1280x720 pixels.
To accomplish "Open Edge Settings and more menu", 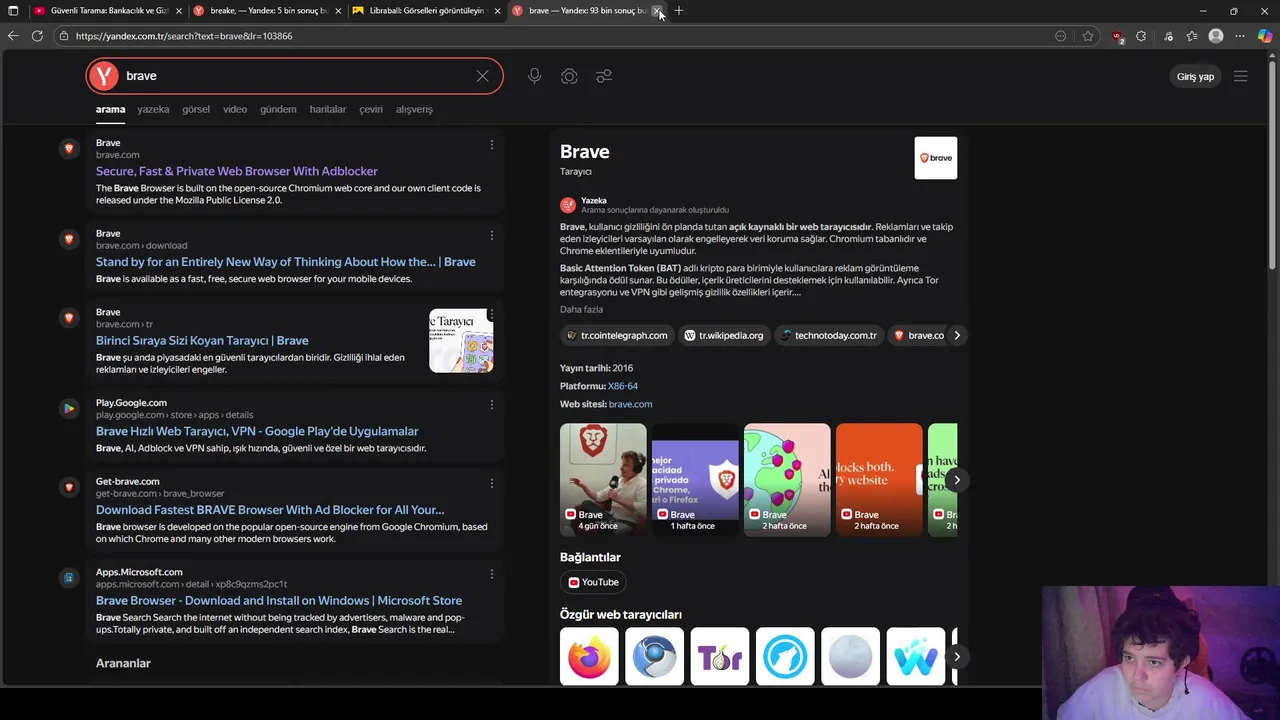I will click(1240, 36).
